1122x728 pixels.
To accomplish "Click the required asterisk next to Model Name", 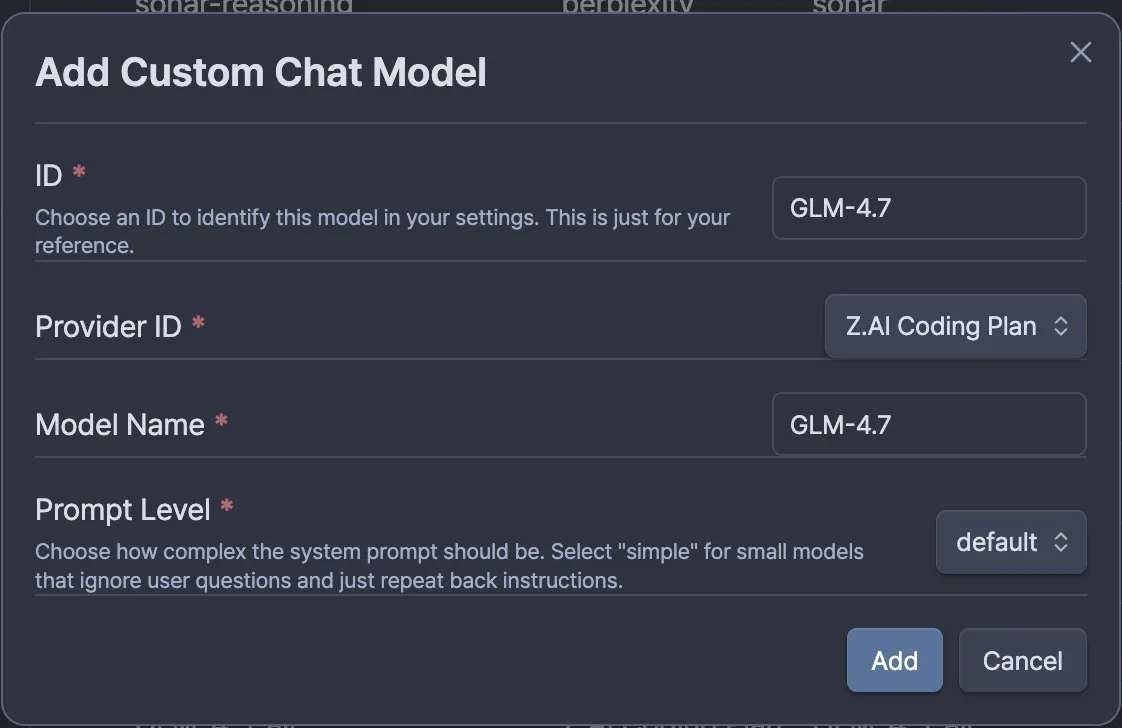I will coord(221,421).
